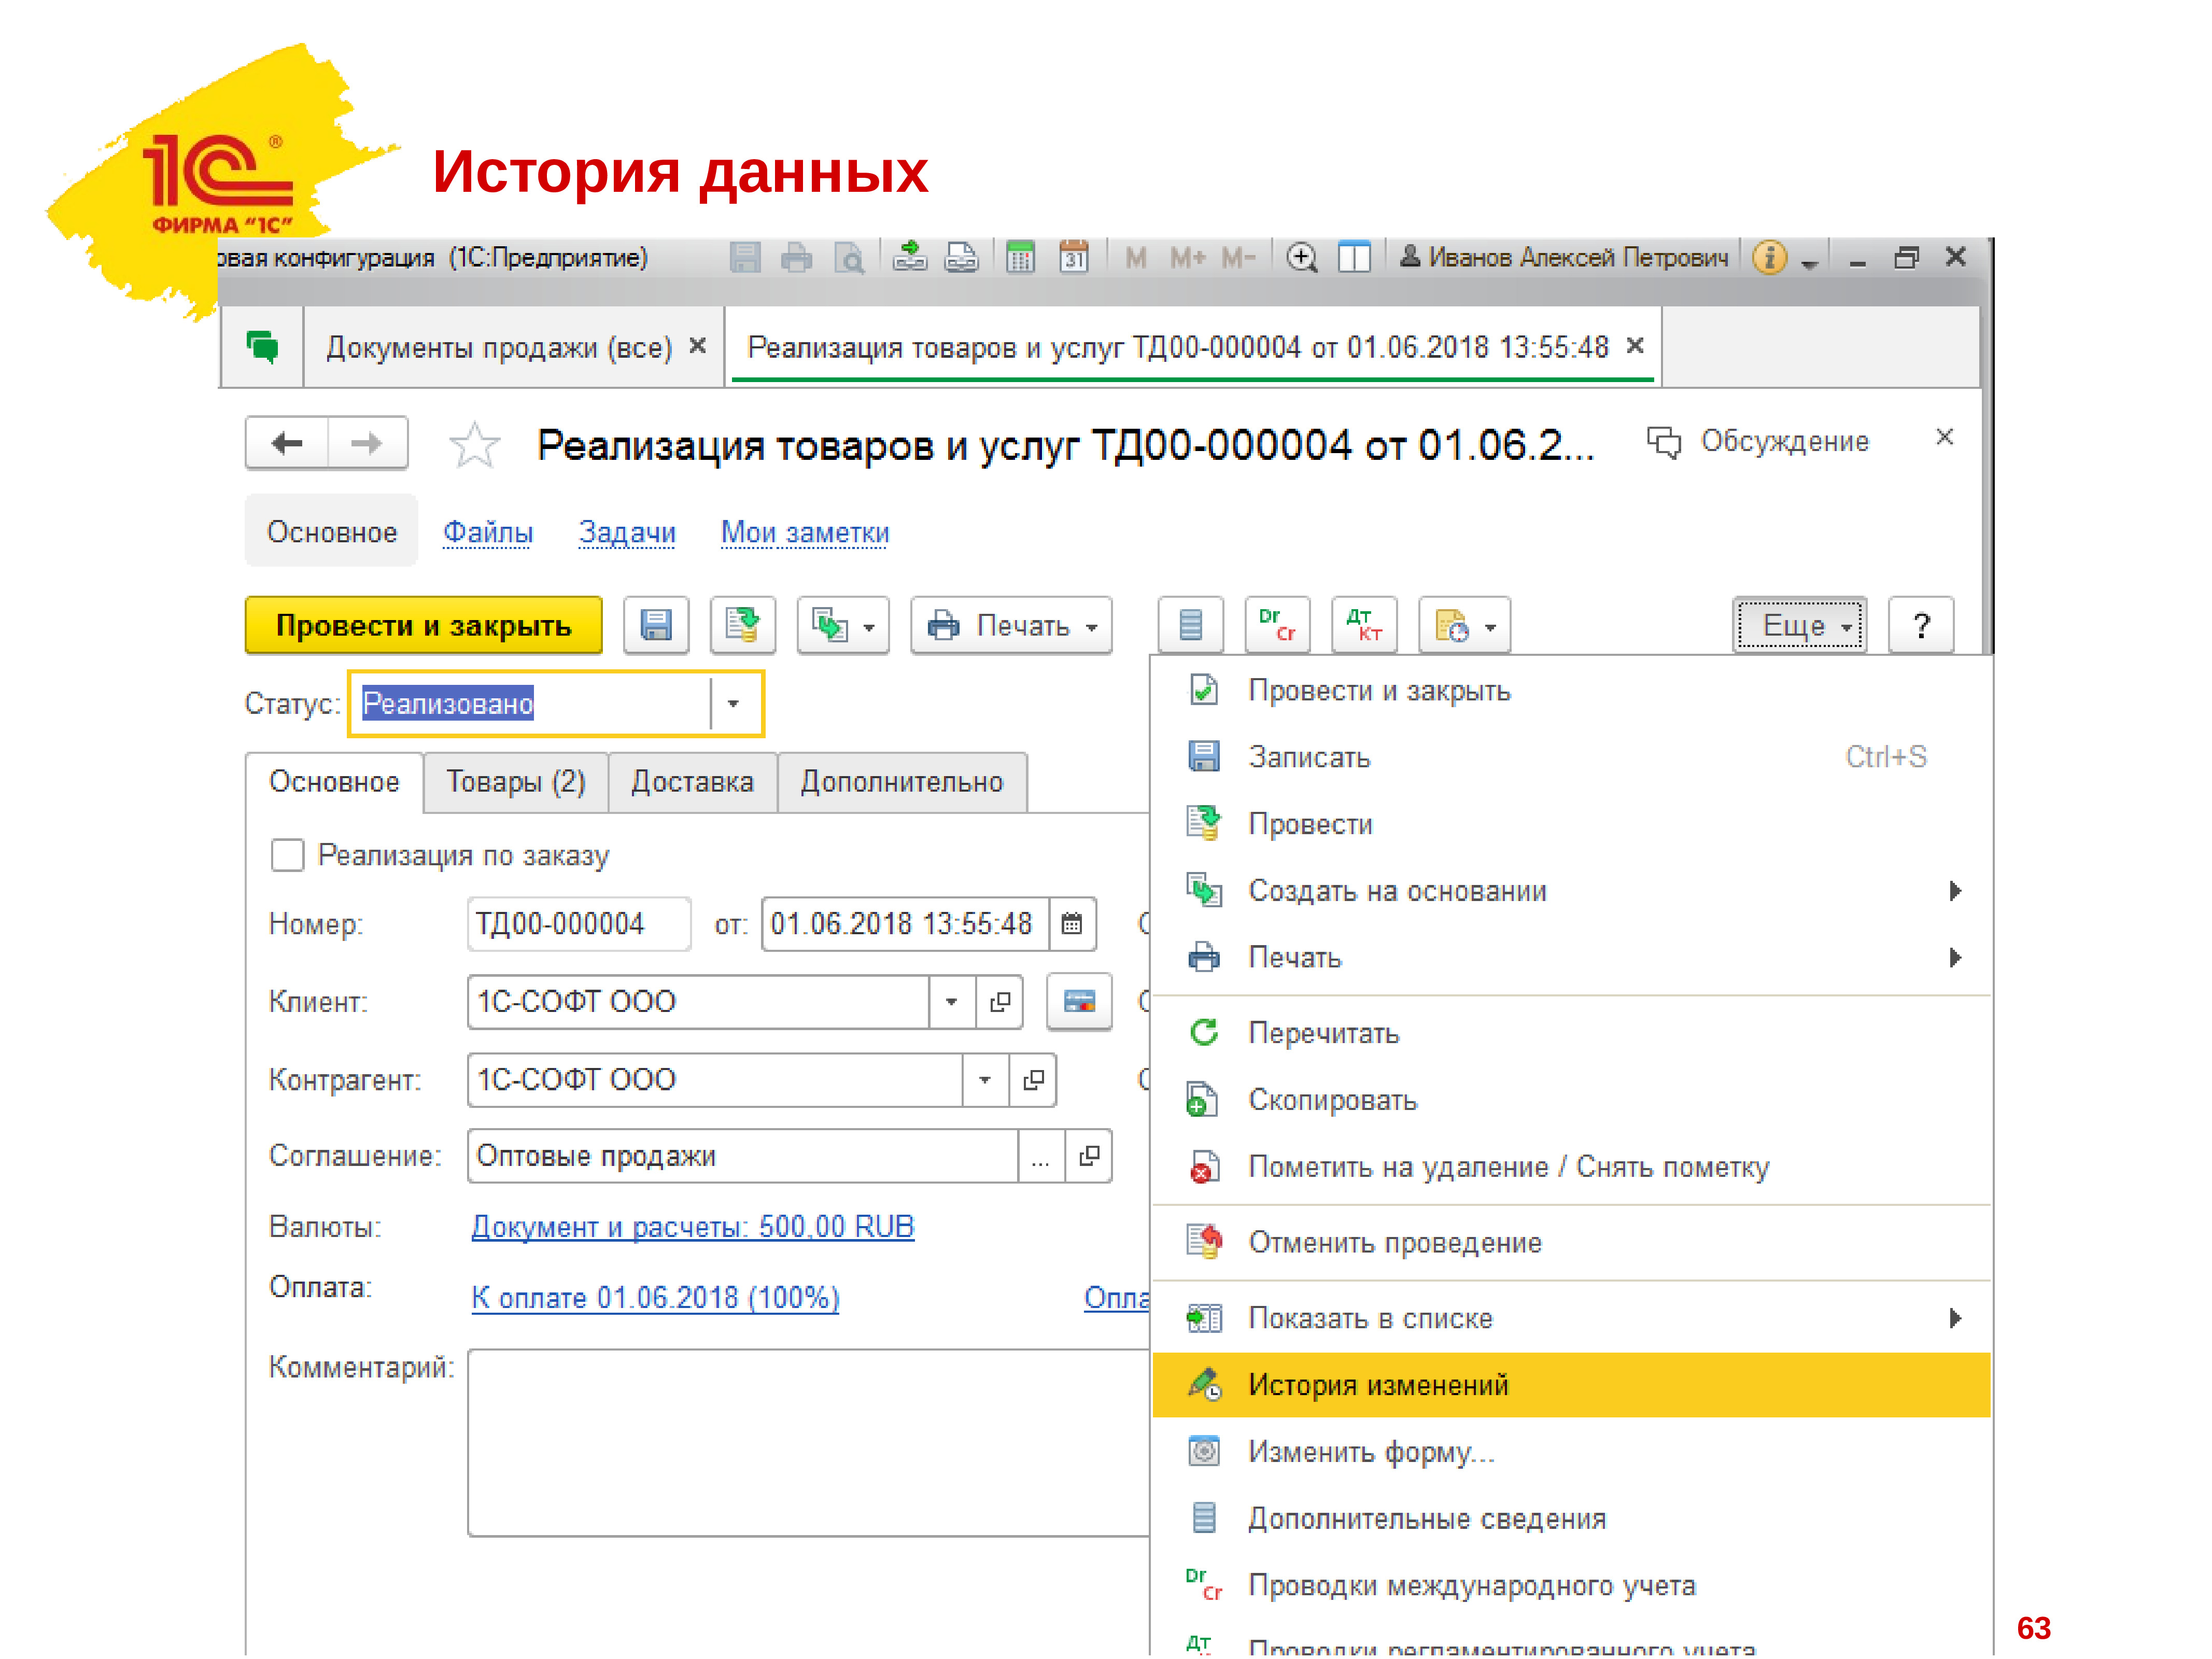The image size is (2212, 1659).
Task: Select История изменений menu item
Action: click(x=1571, y=1386)
